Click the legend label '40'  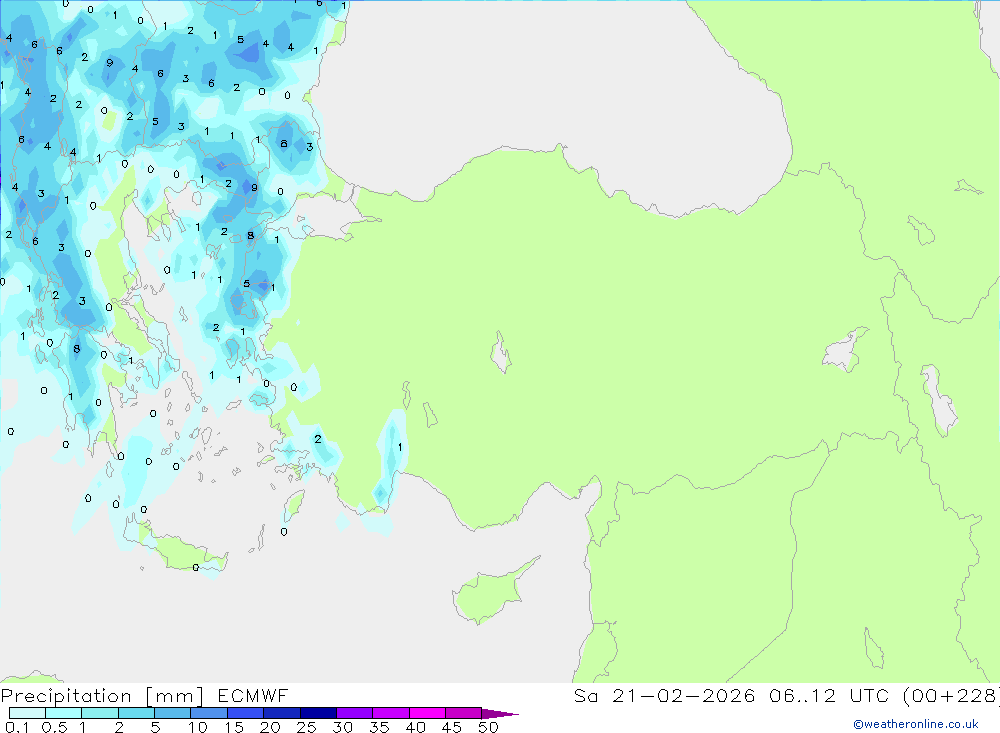click(x=415, y=727)
